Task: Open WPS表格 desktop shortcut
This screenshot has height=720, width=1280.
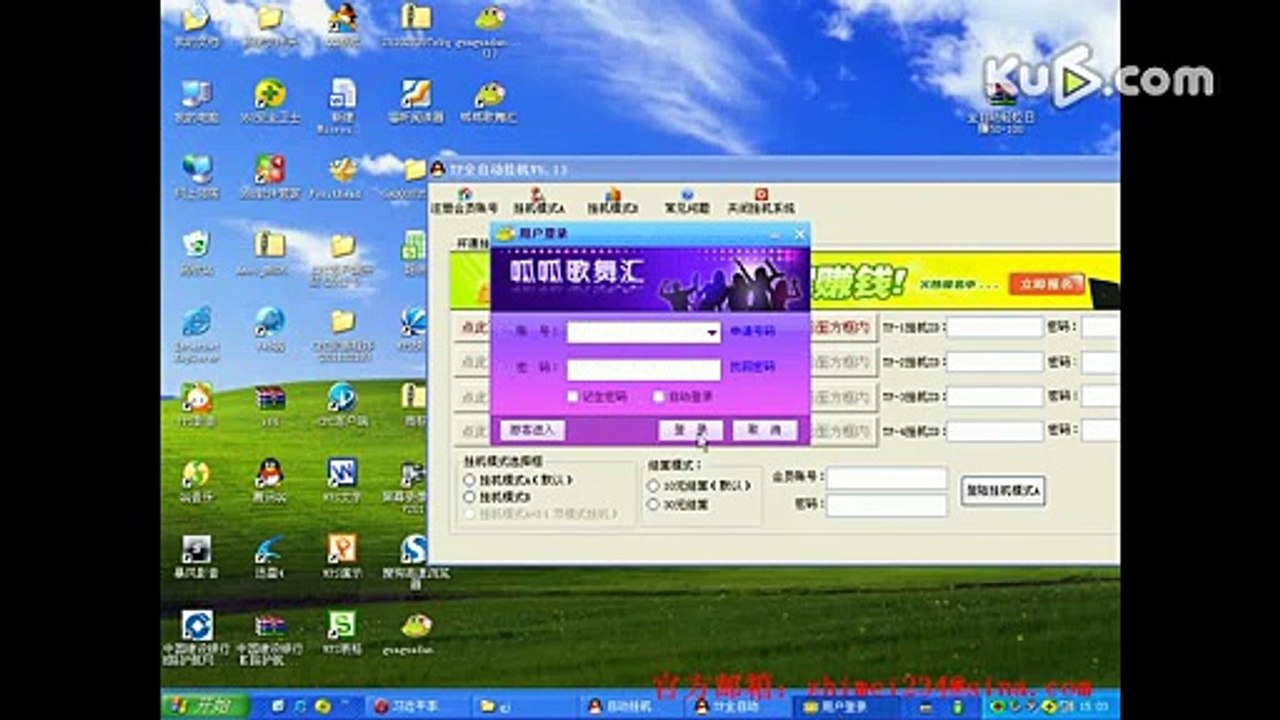Action: coord(342,632)
